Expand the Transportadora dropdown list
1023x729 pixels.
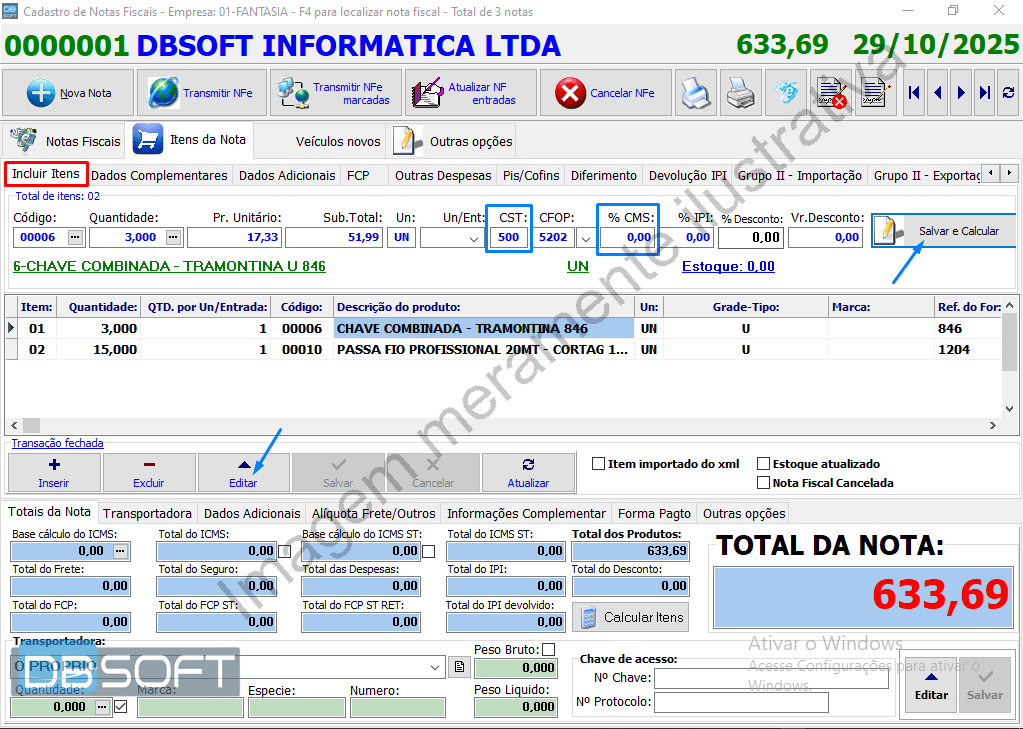tap(436, 667)
